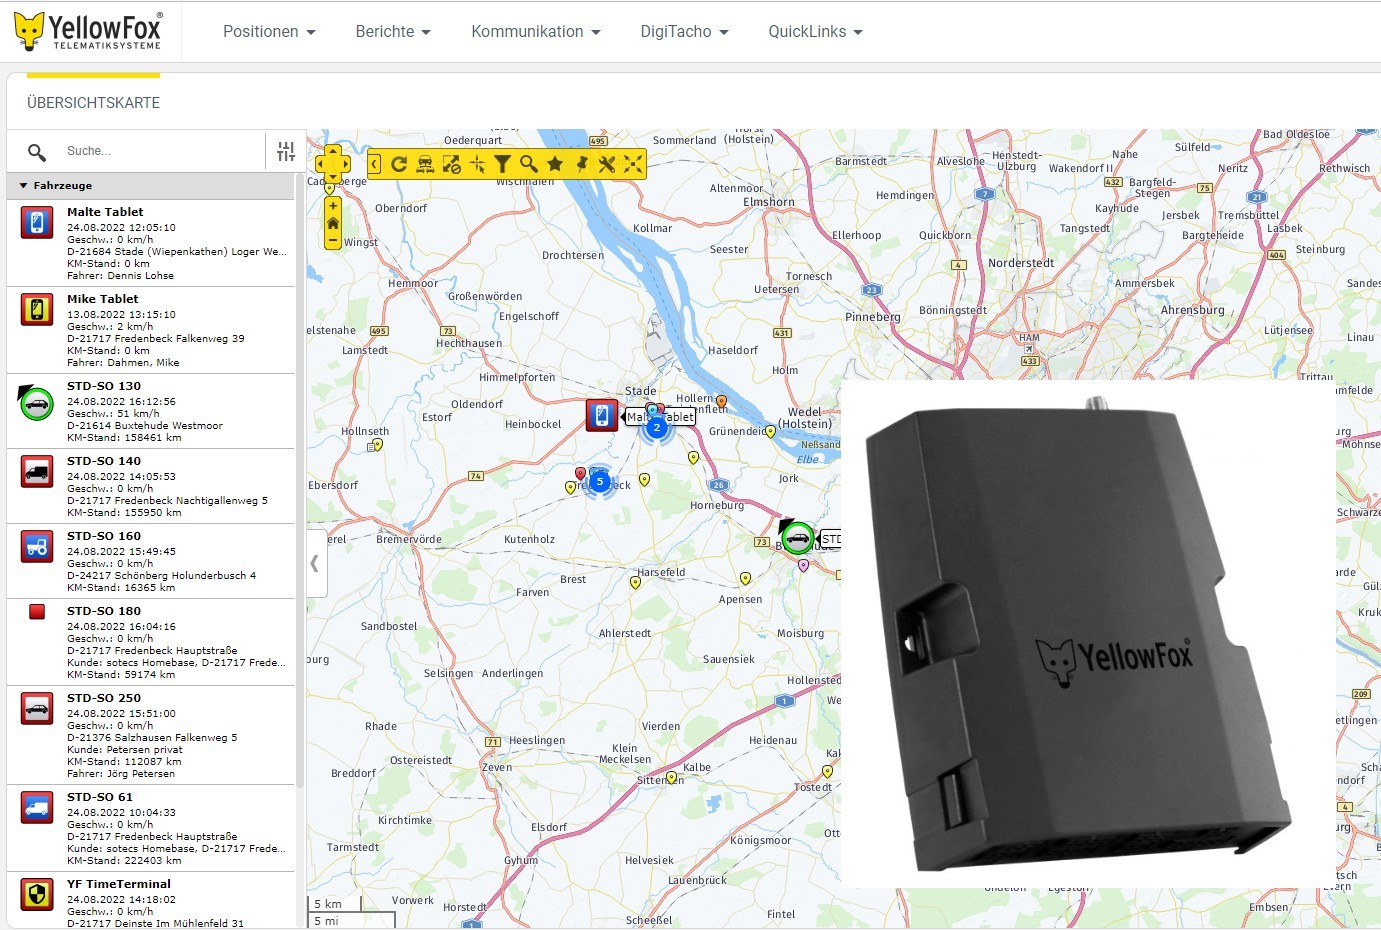Click the STD-SO 160 tractor icon
Image resolution: width=1381 pixels, height=930 pixels.
pyautogui.click(x=37, y=546)
